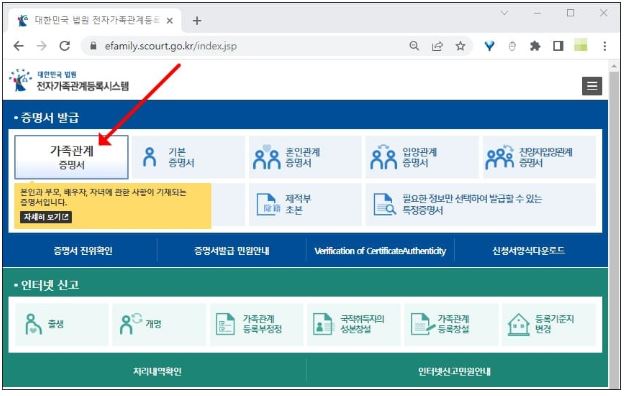Open the 증명서발급 민원안내 menu
The image size is (625, 396).
[x=232, y=251]
